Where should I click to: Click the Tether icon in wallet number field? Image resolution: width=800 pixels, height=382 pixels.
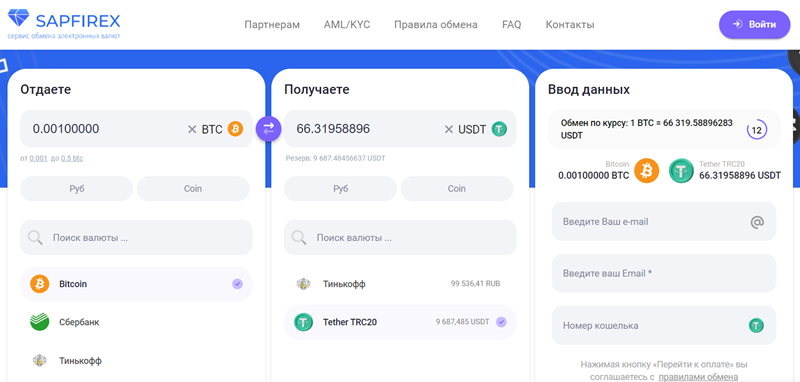756,325
